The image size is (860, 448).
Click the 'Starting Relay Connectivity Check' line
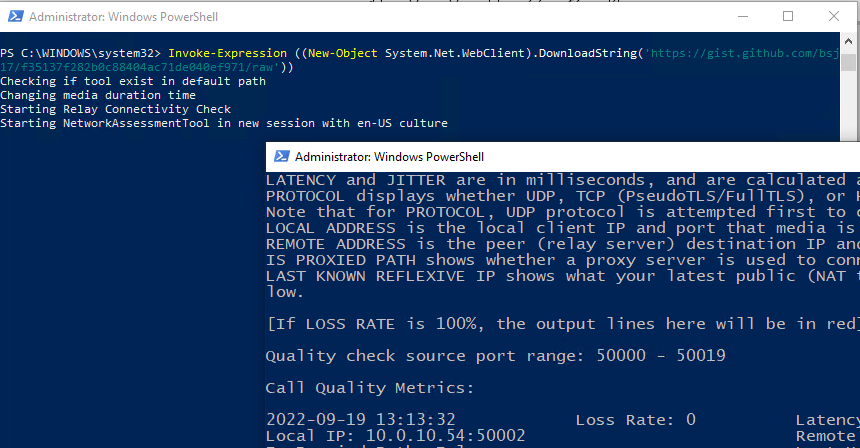115,109
